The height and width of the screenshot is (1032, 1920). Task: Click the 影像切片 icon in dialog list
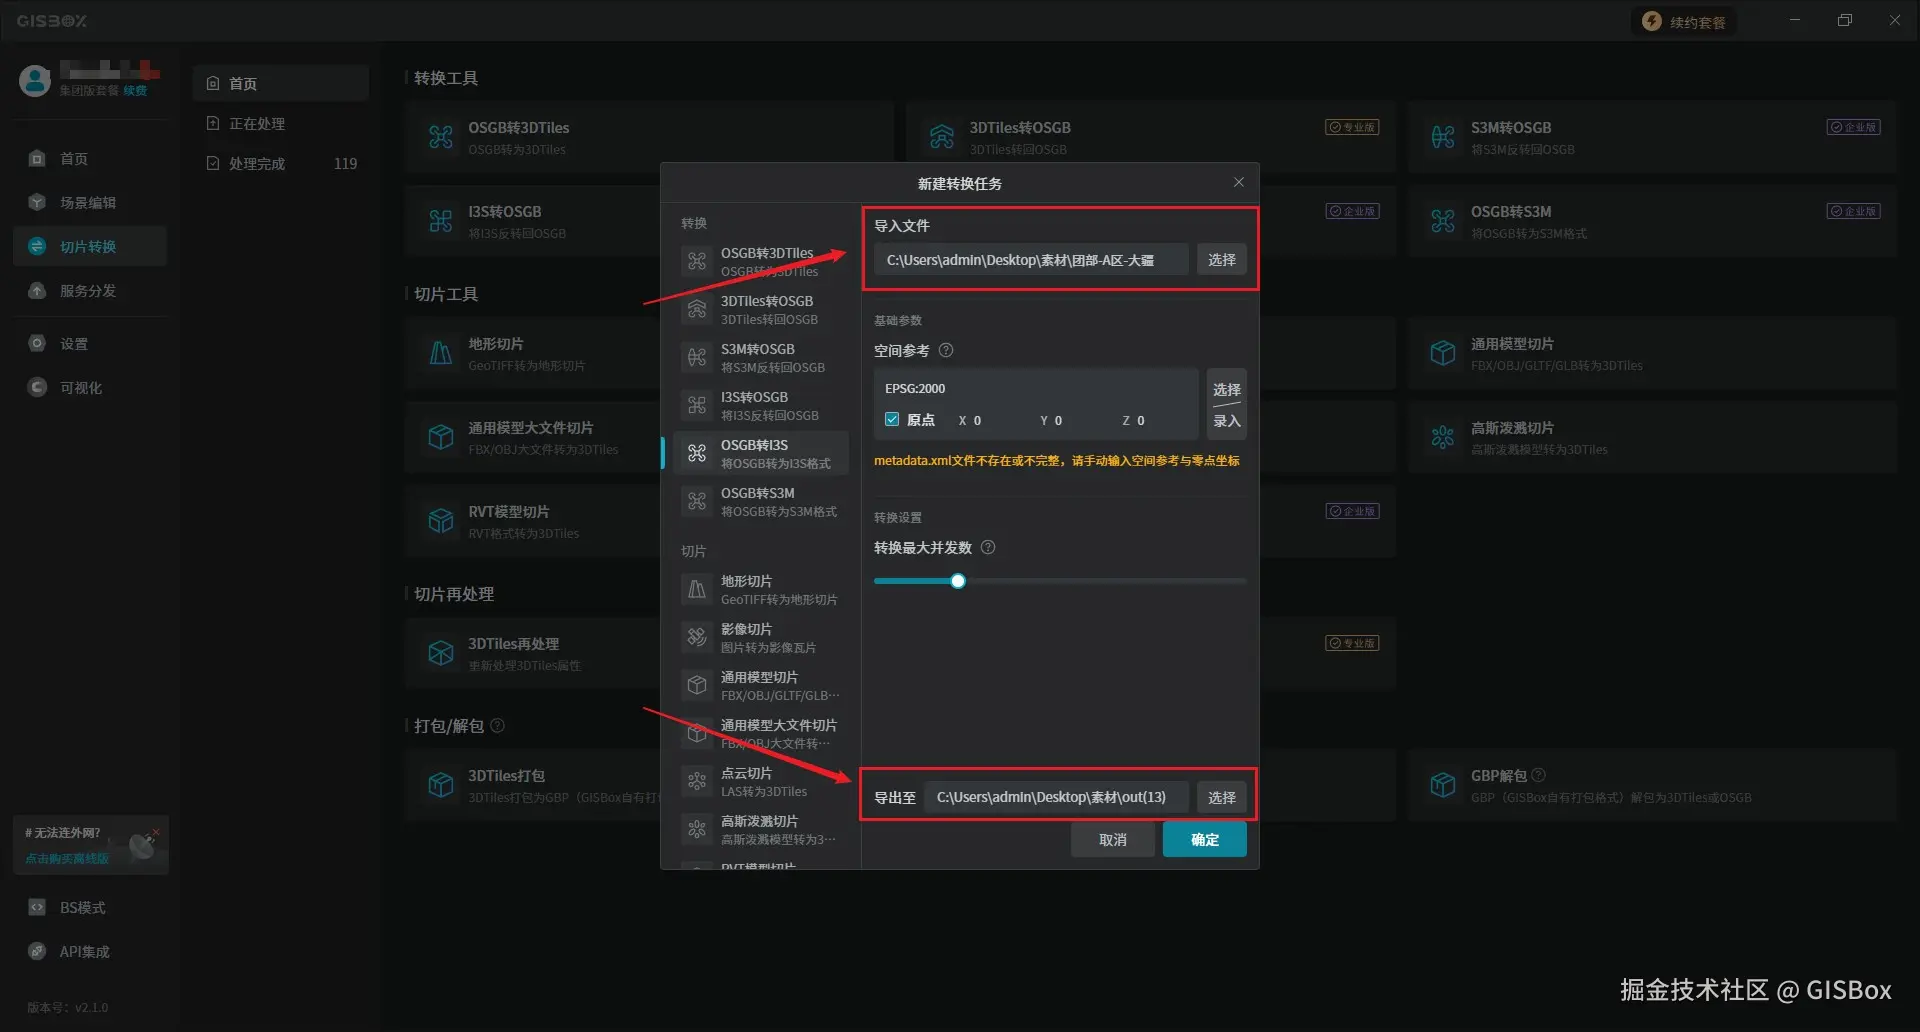[x=697, y=637]
